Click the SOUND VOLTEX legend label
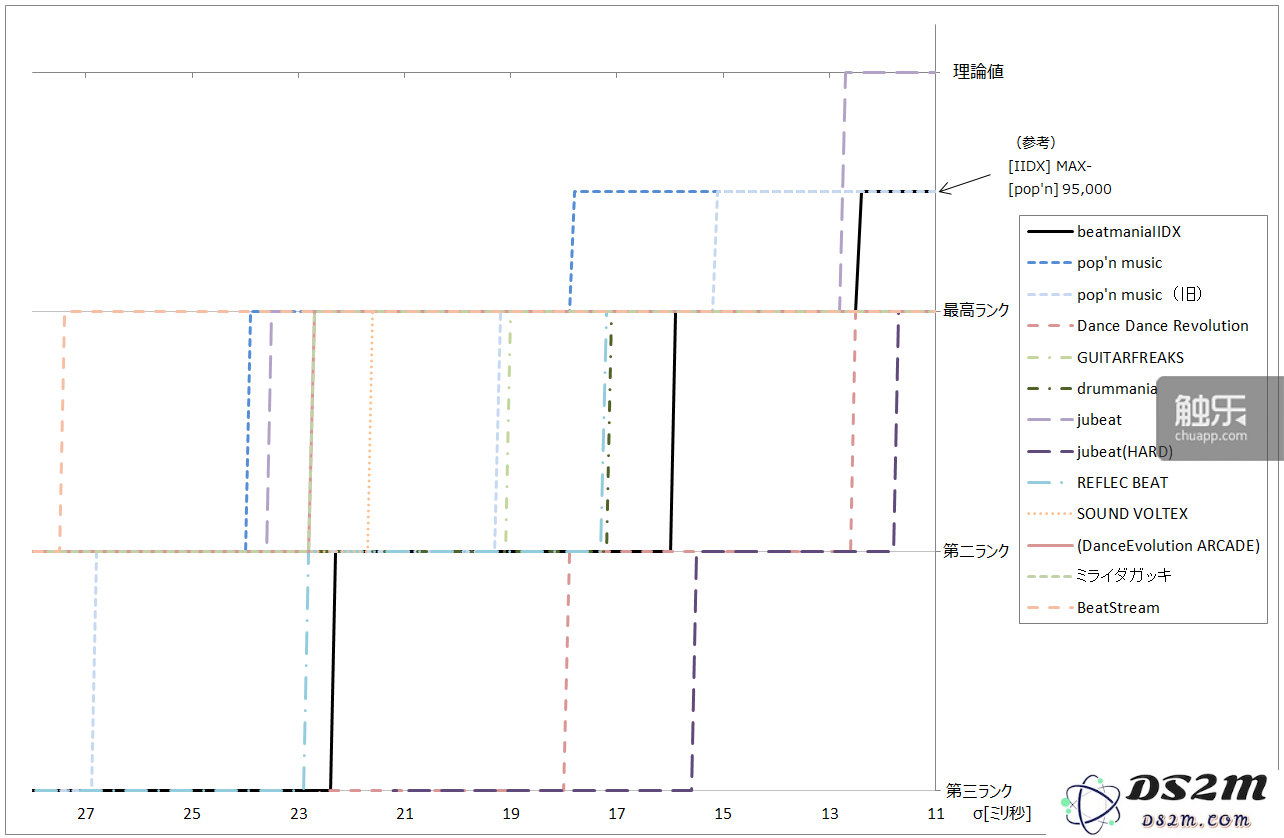1284x838 pixels. [x=1132, y=514]
